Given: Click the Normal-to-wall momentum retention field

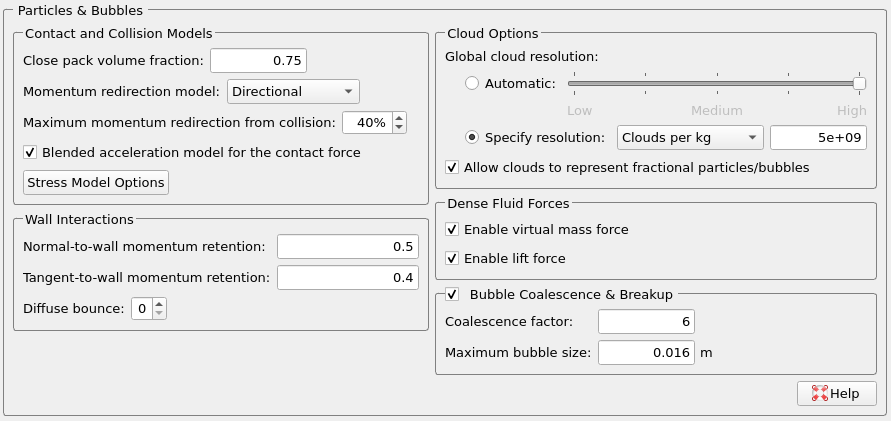Looking at the screenshot, I should (x=347, y=247).
